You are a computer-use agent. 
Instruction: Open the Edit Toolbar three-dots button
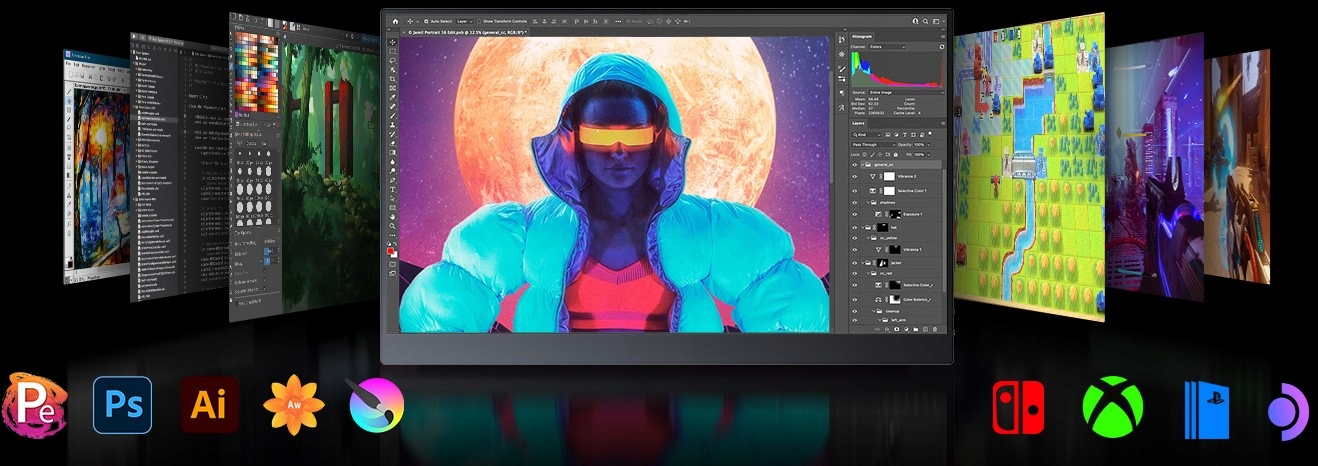[393, 234]
